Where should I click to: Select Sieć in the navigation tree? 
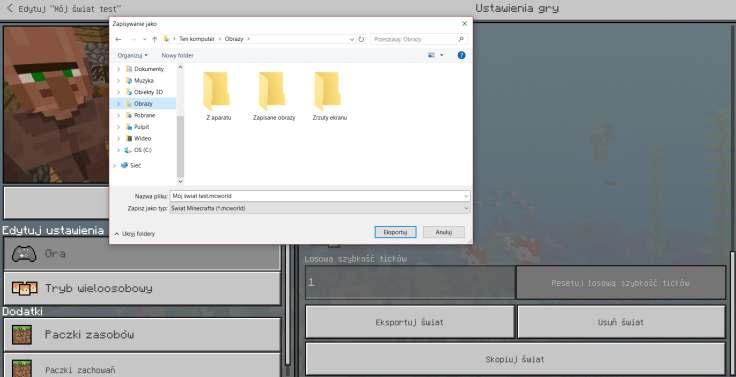pyautogui.click(x=135, y=165)
